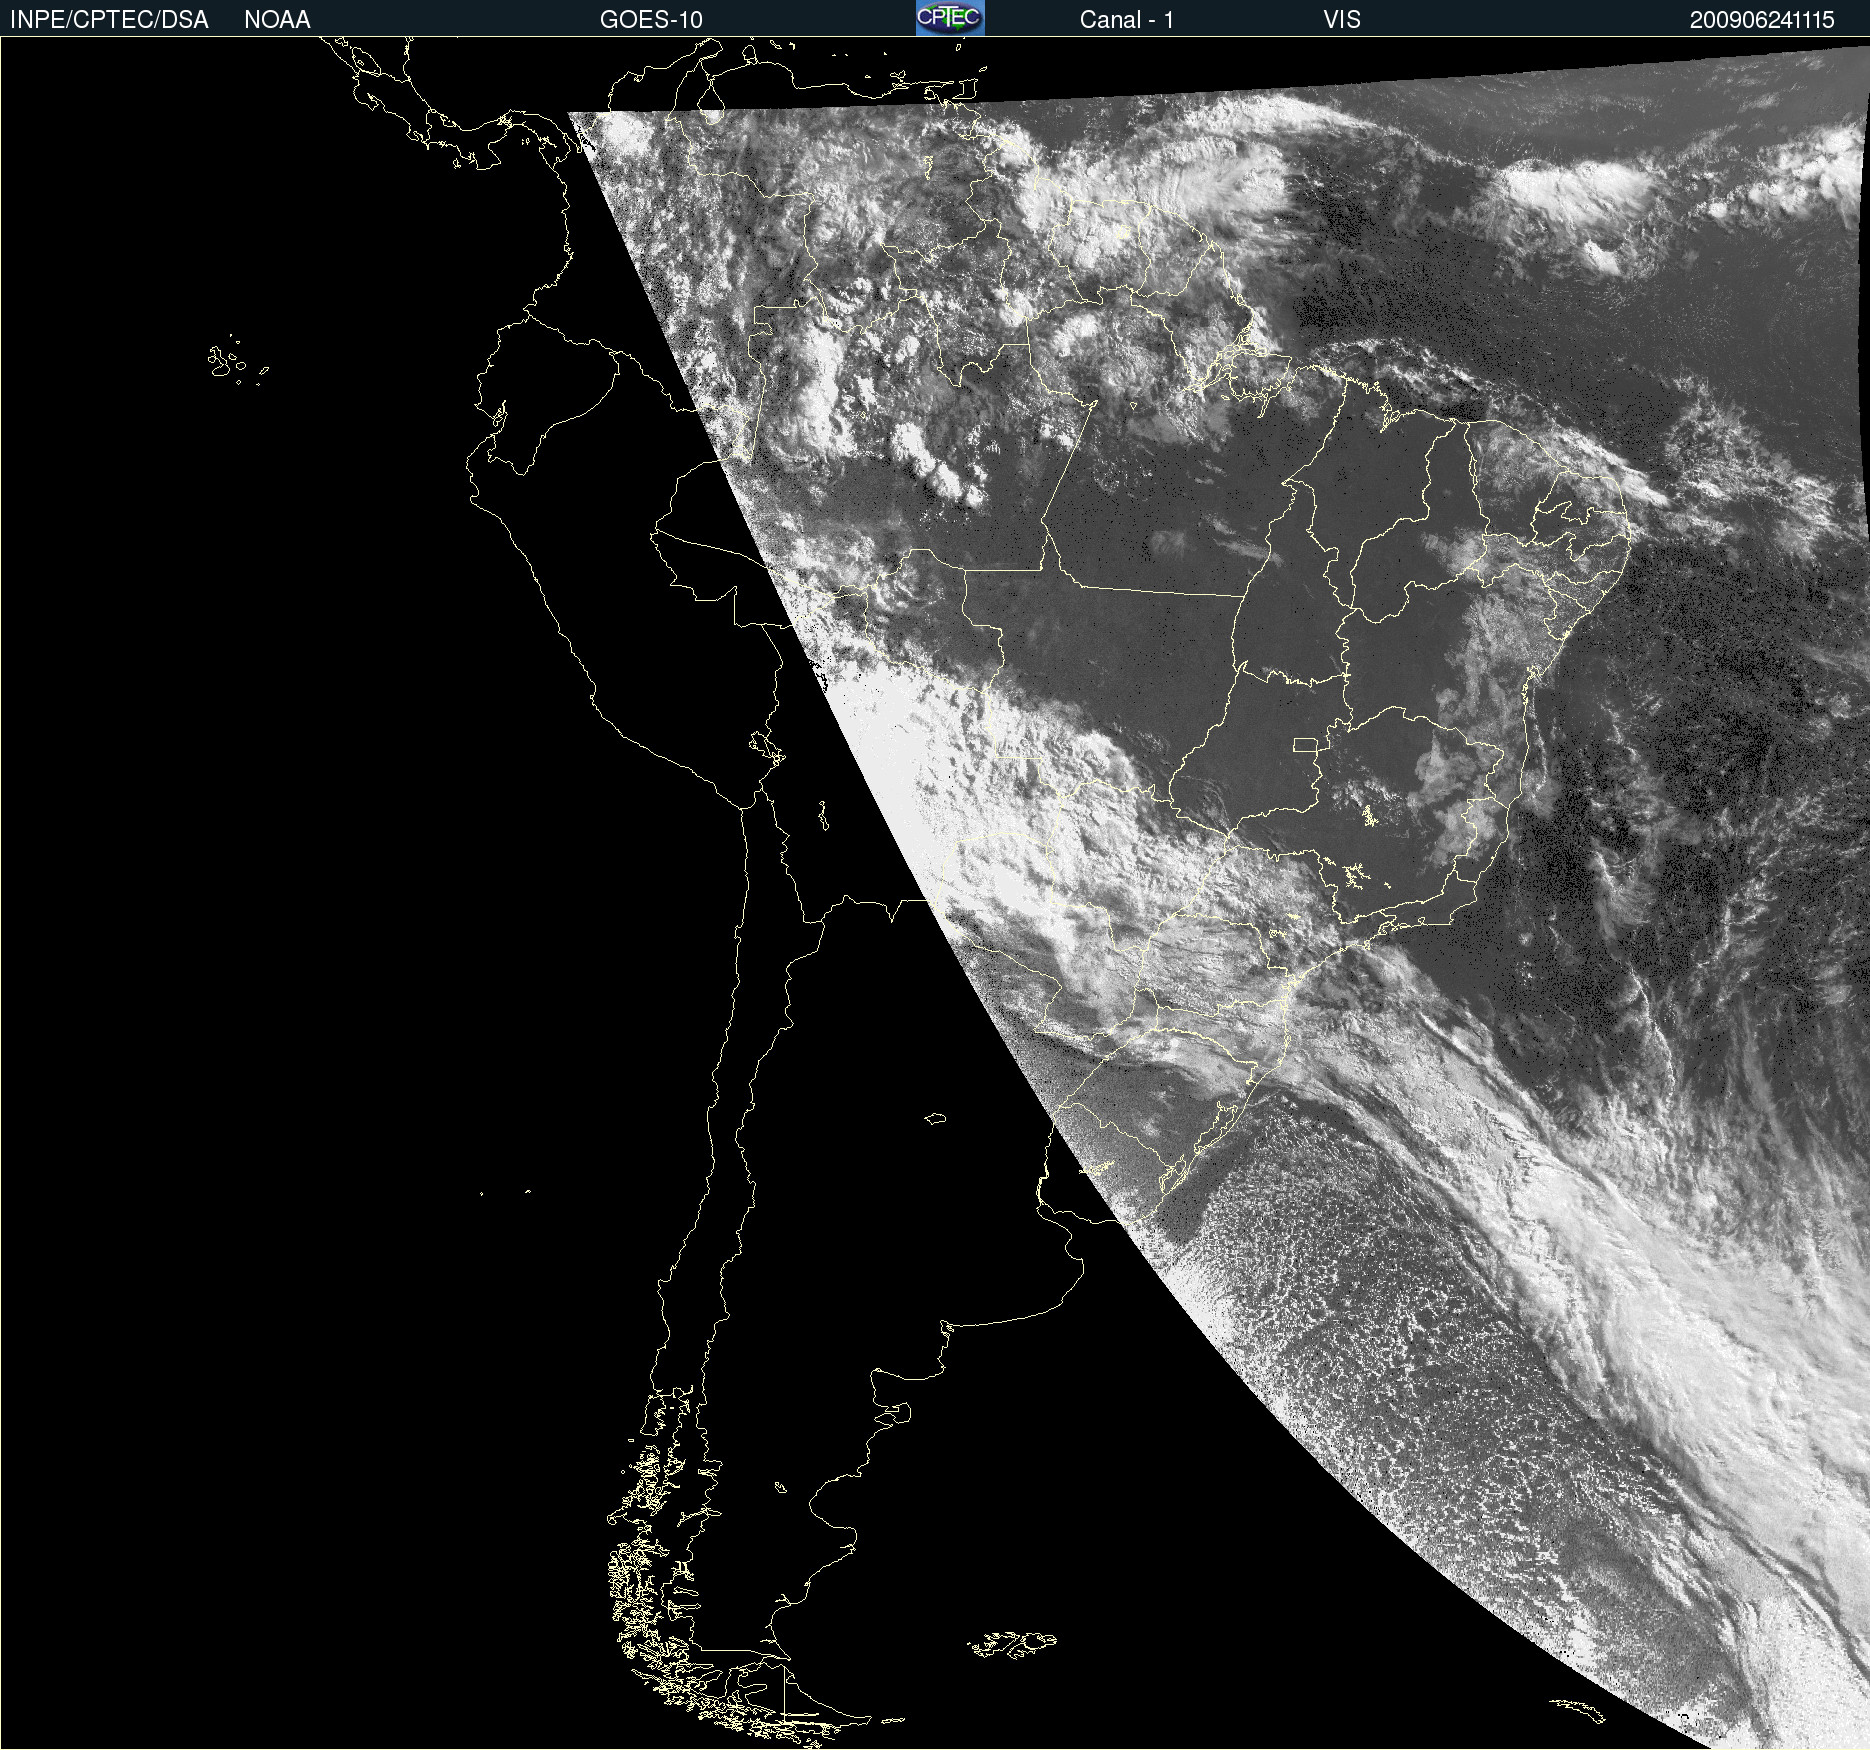Click the 'Canal - 1' label
The height and width of the screenshot is (1750, 1870).
tap(1126, 20)
